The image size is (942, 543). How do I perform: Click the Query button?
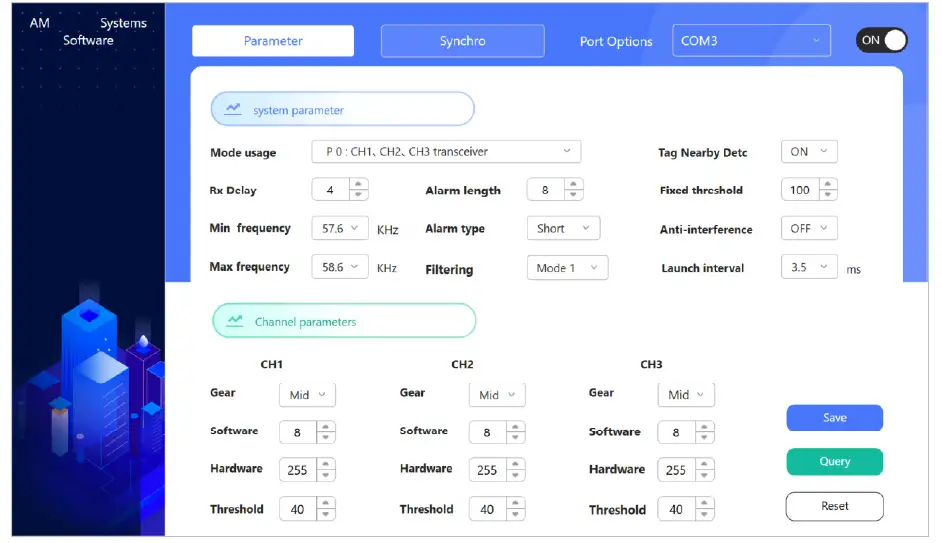tap(834, 461)
